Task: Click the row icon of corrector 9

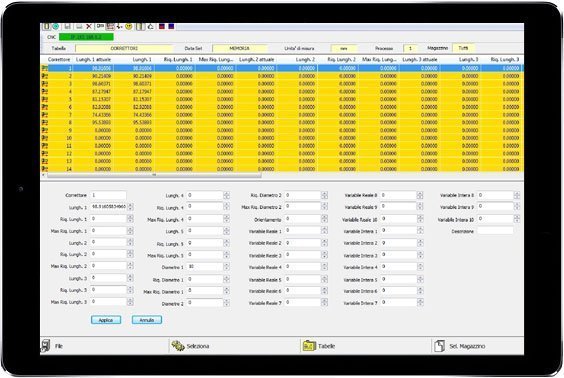Action: (45, 130)
